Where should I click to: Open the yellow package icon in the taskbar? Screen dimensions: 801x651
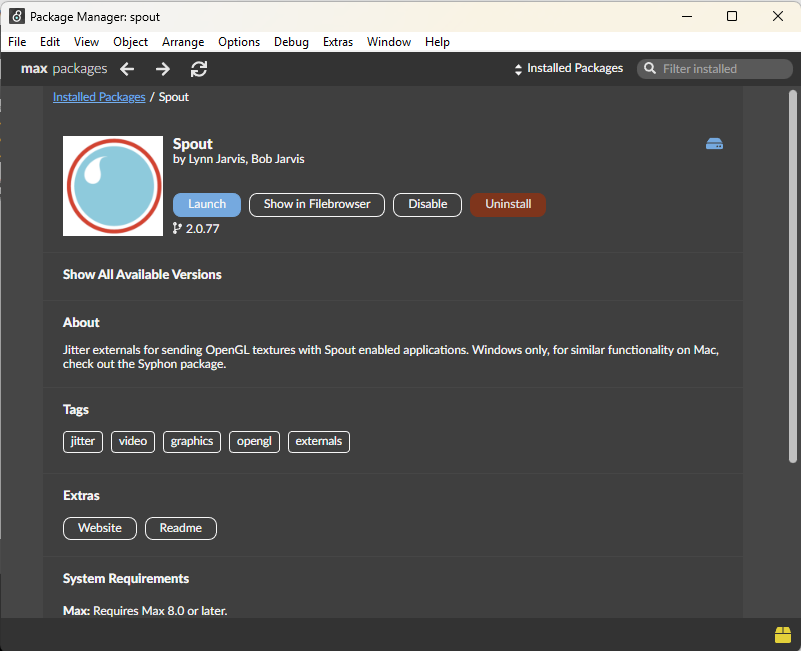[x=781, y=634]
